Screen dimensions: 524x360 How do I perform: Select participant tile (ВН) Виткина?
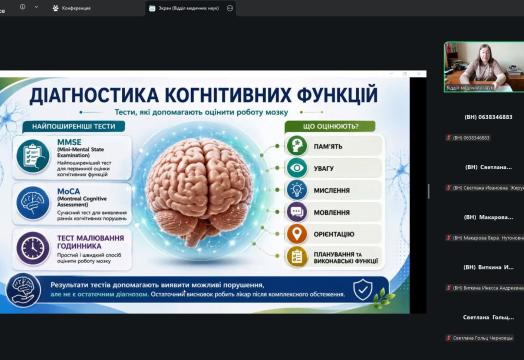tap(488, 267)
